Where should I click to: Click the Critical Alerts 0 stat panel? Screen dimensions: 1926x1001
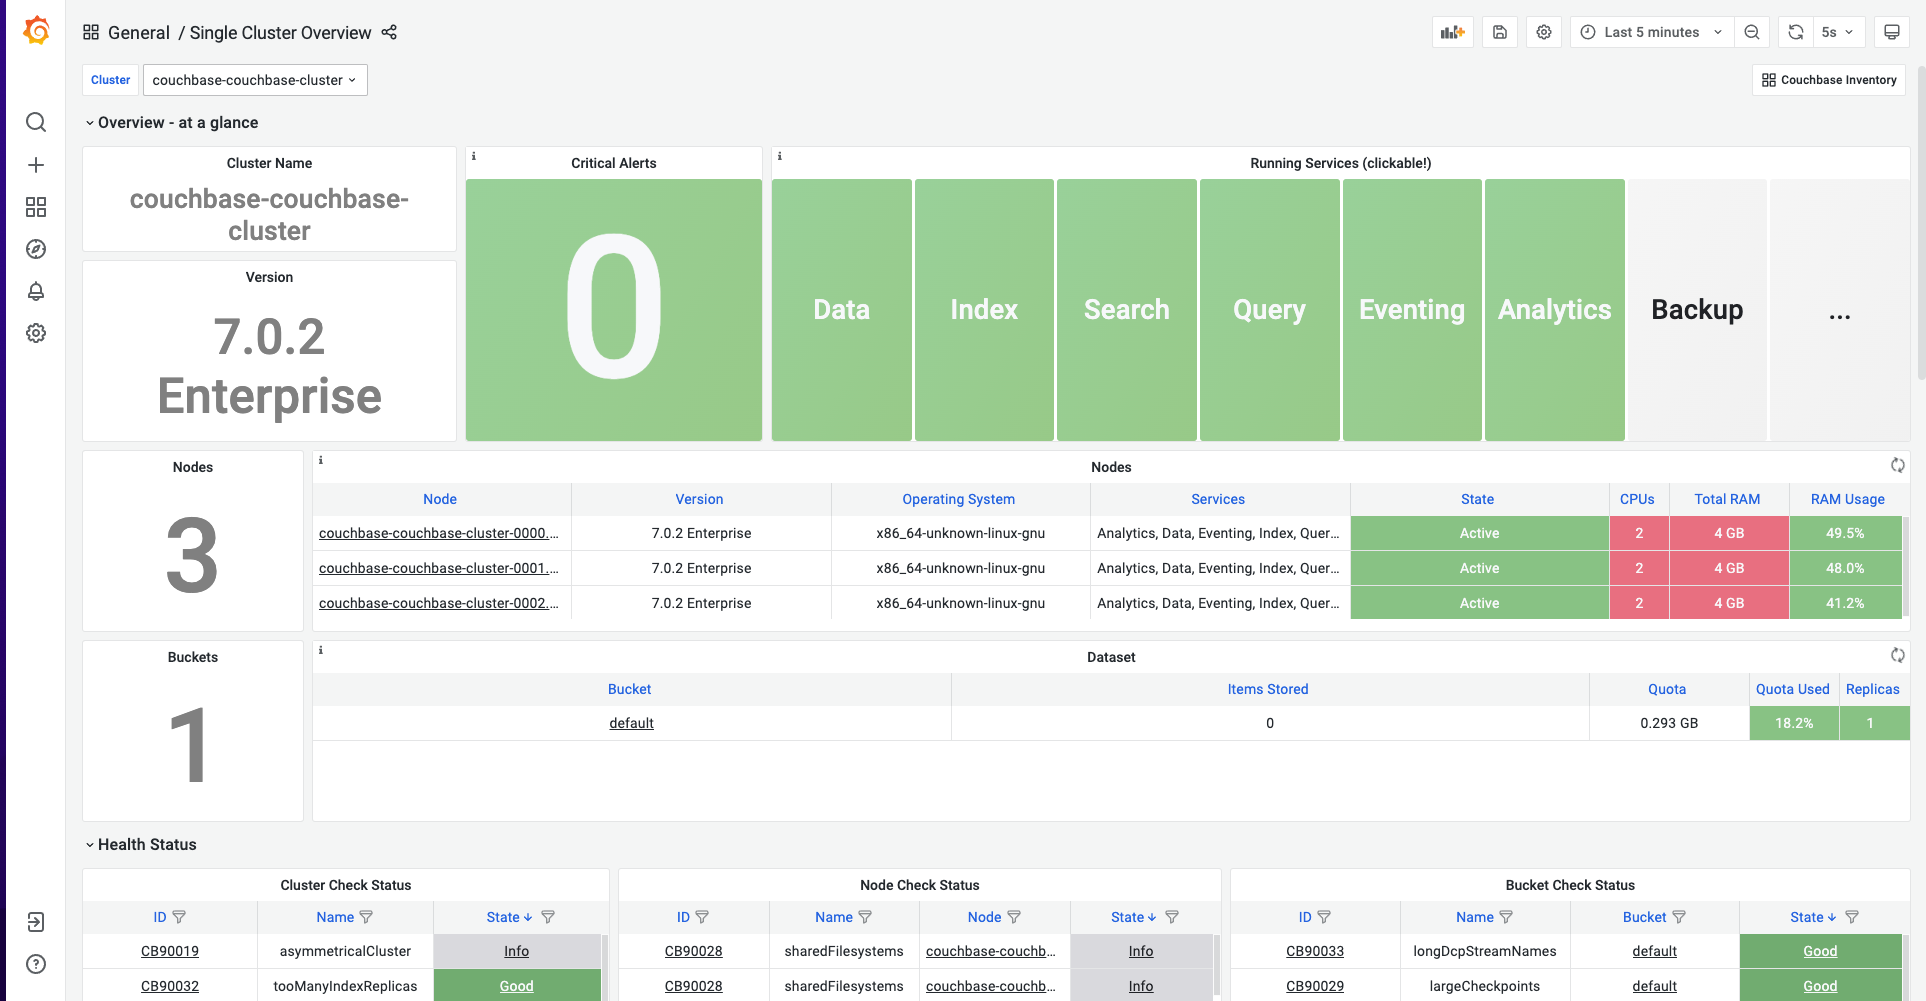[x=614, y=310]
